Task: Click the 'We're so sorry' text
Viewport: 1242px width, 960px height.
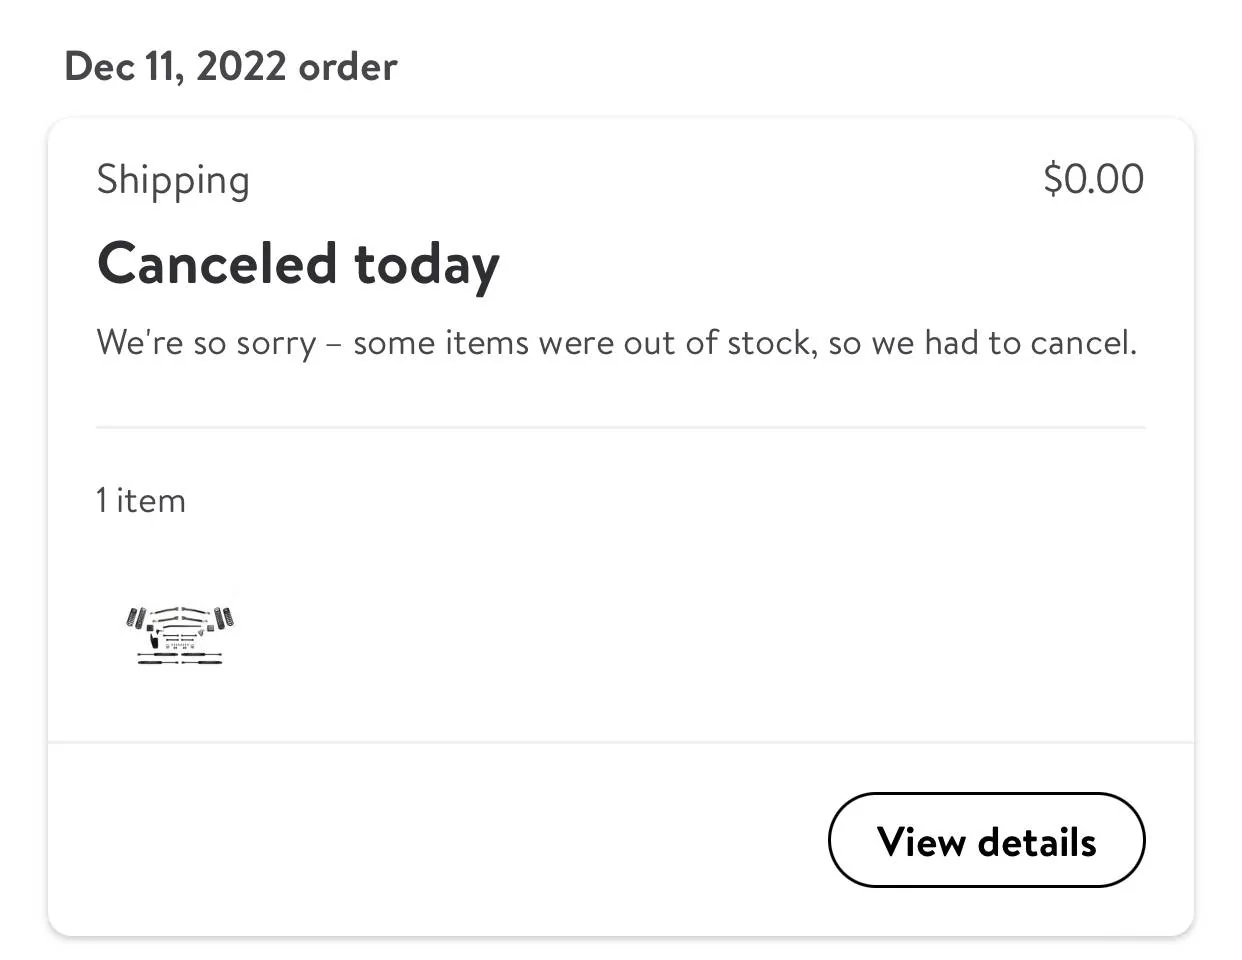Action: [206, 343]
